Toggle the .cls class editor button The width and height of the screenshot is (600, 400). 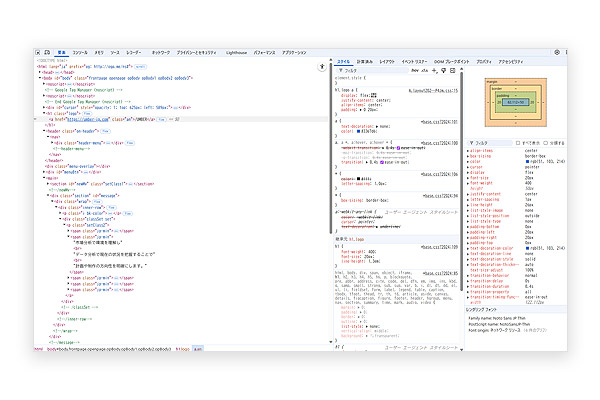point(425,70)
